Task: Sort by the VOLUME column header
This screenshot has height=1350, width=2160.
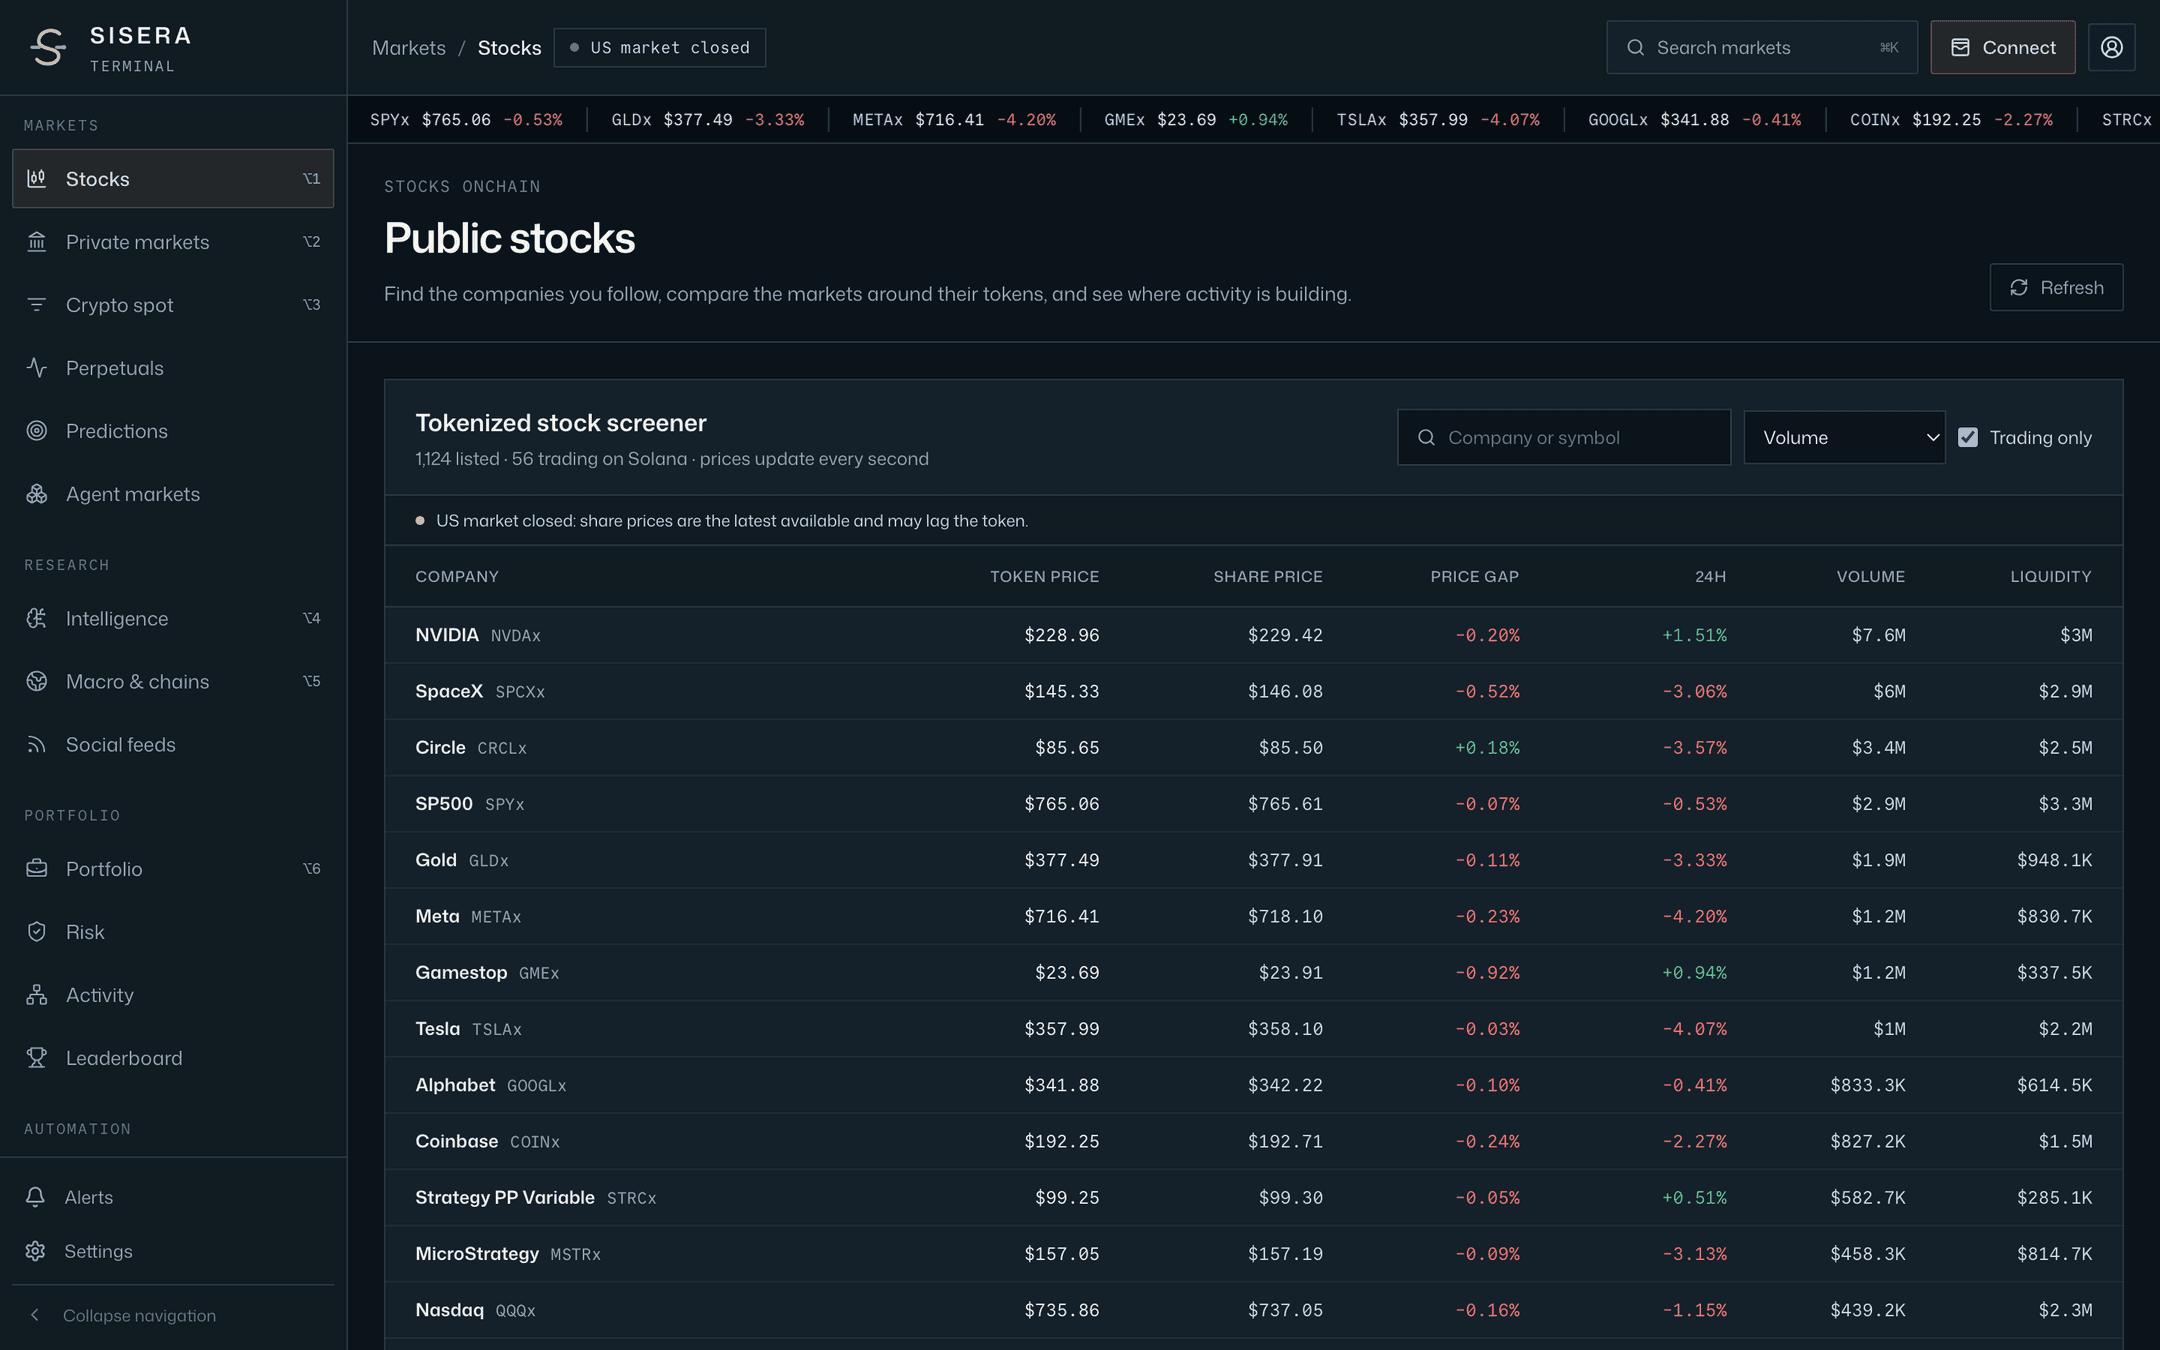Action: tap(1870, 576)
